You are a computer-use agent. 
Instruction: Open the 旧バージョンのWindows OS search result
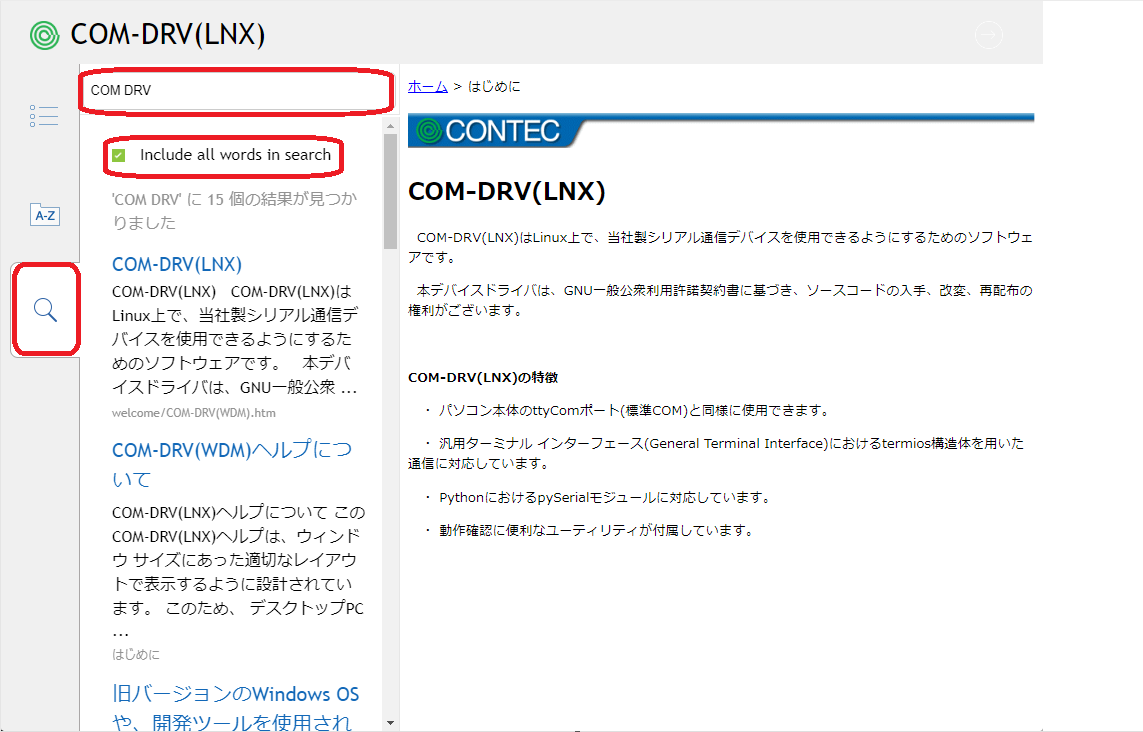[x=235, y=707]
